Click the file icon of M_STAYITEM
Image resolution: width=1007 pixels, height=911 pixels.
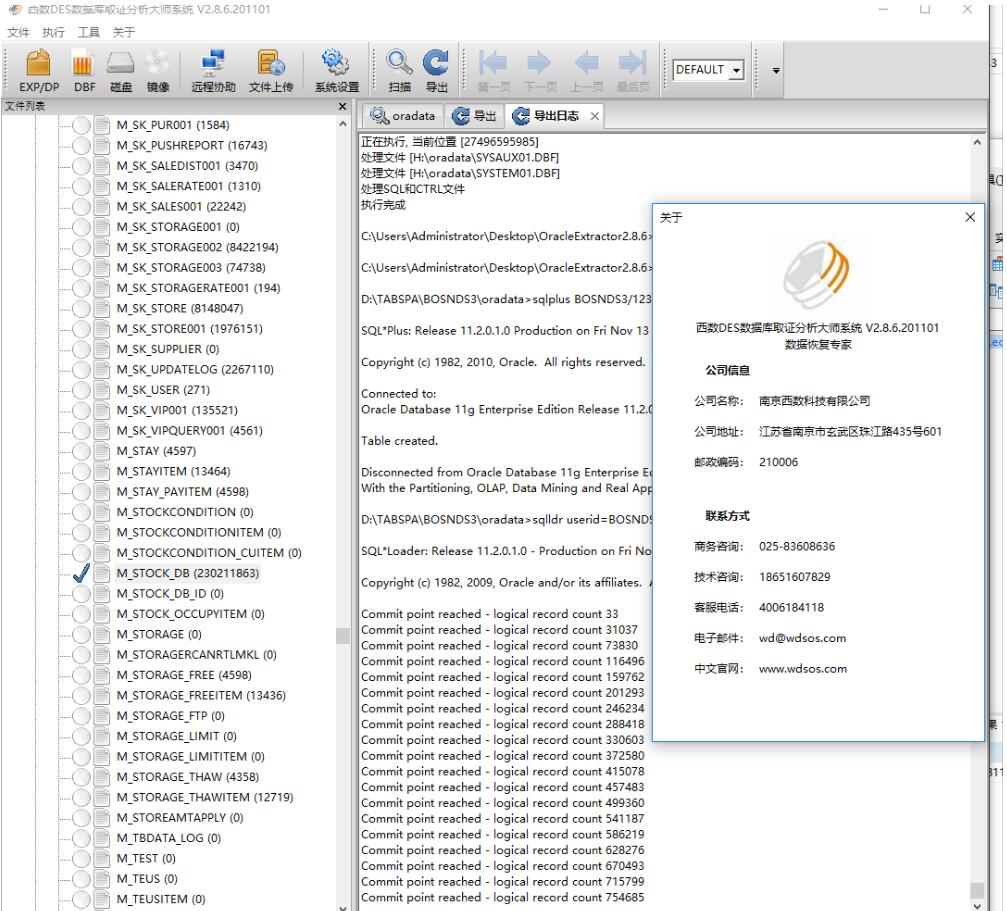click(101, 471)
